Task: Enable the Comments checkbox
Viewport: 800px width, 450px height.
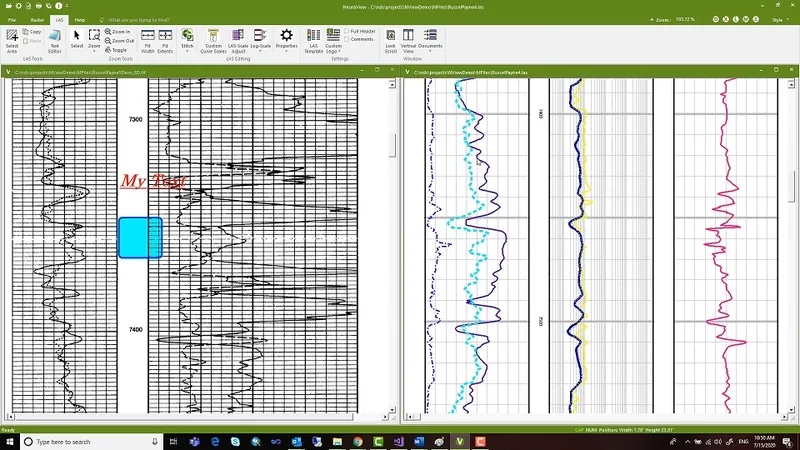Action: click(x=347, y=39)
